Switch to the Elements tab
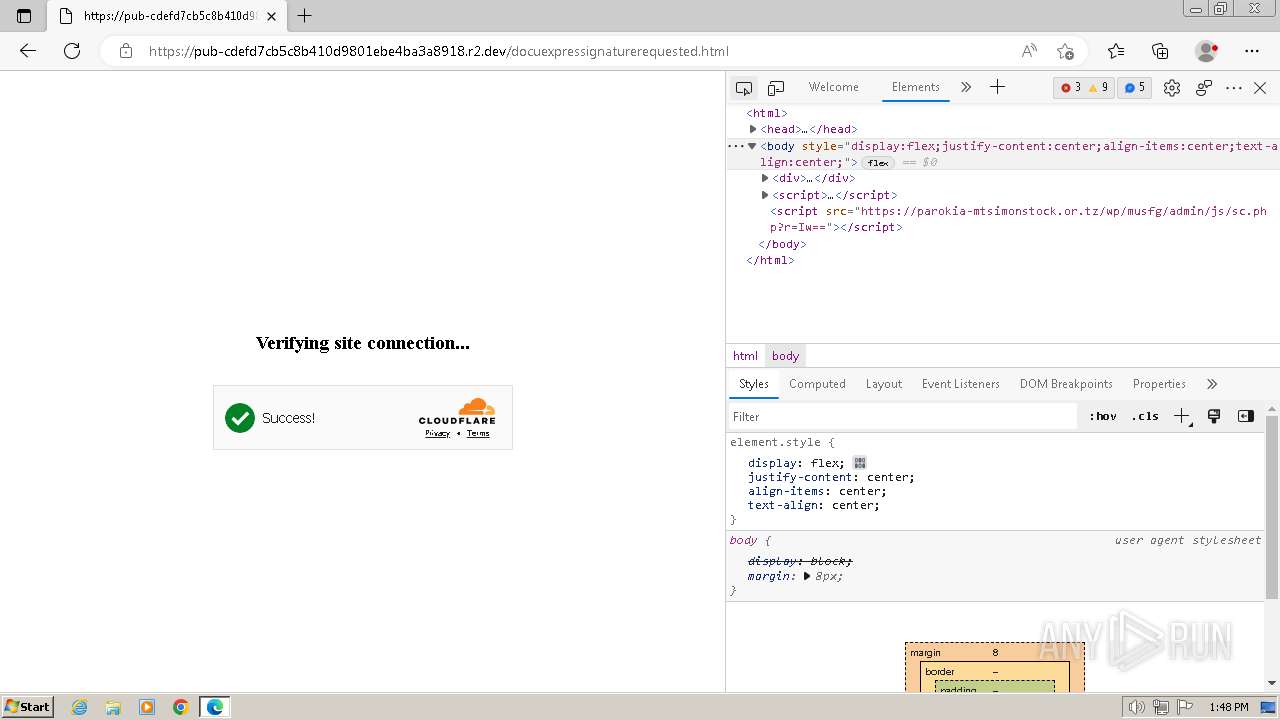Viewport: 1280px width, 720px height. tap(916, 87)
